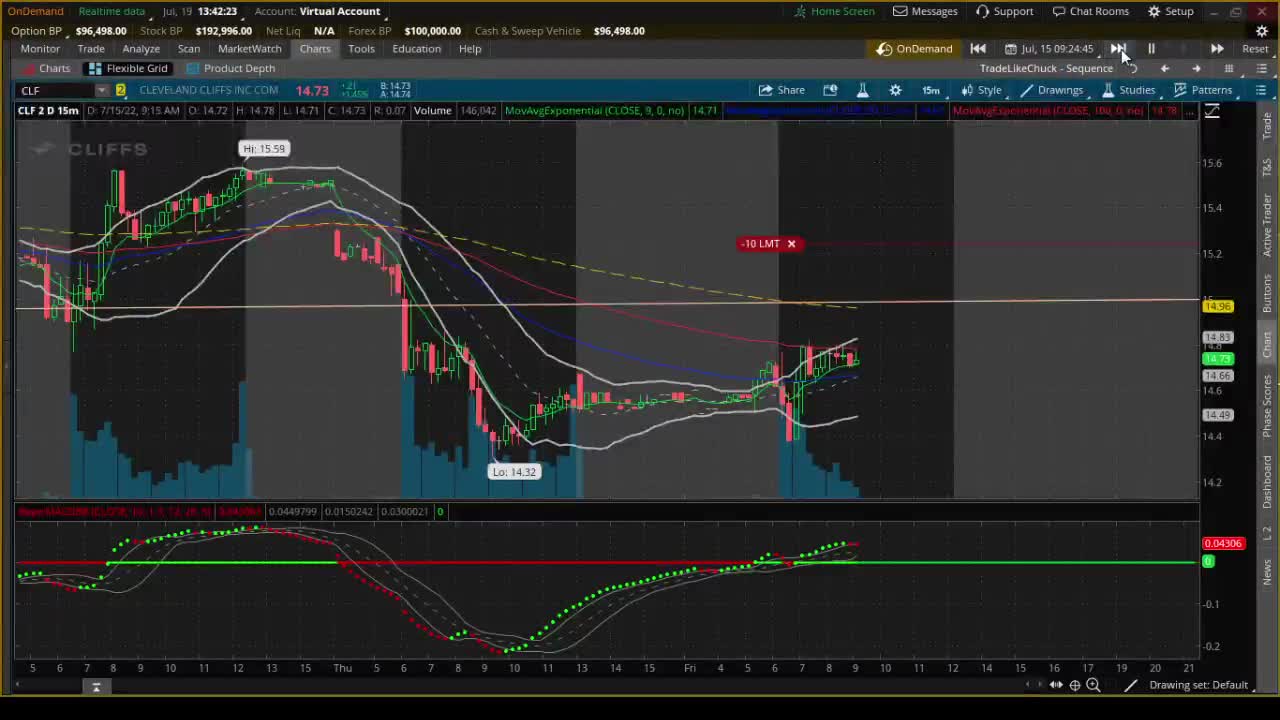Cancel the -10 LMT order with X
This screenshot has height=720, width=1280.
(x=791, y=244)
